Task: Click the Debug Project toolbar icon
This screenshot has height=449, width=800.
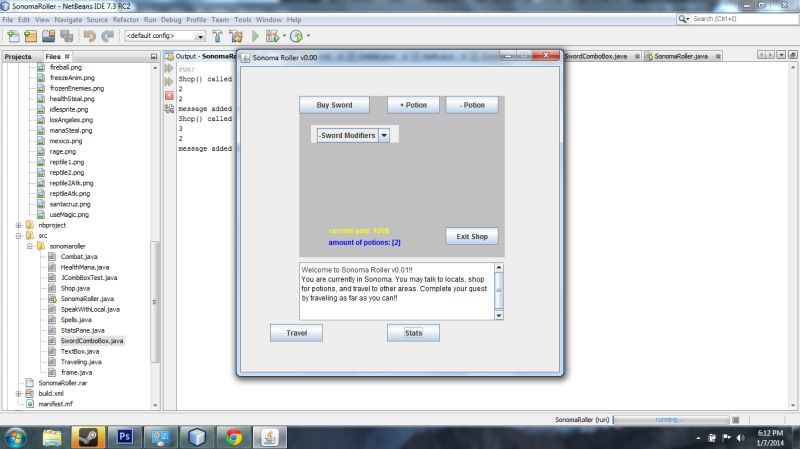Action: coord(272,36)
